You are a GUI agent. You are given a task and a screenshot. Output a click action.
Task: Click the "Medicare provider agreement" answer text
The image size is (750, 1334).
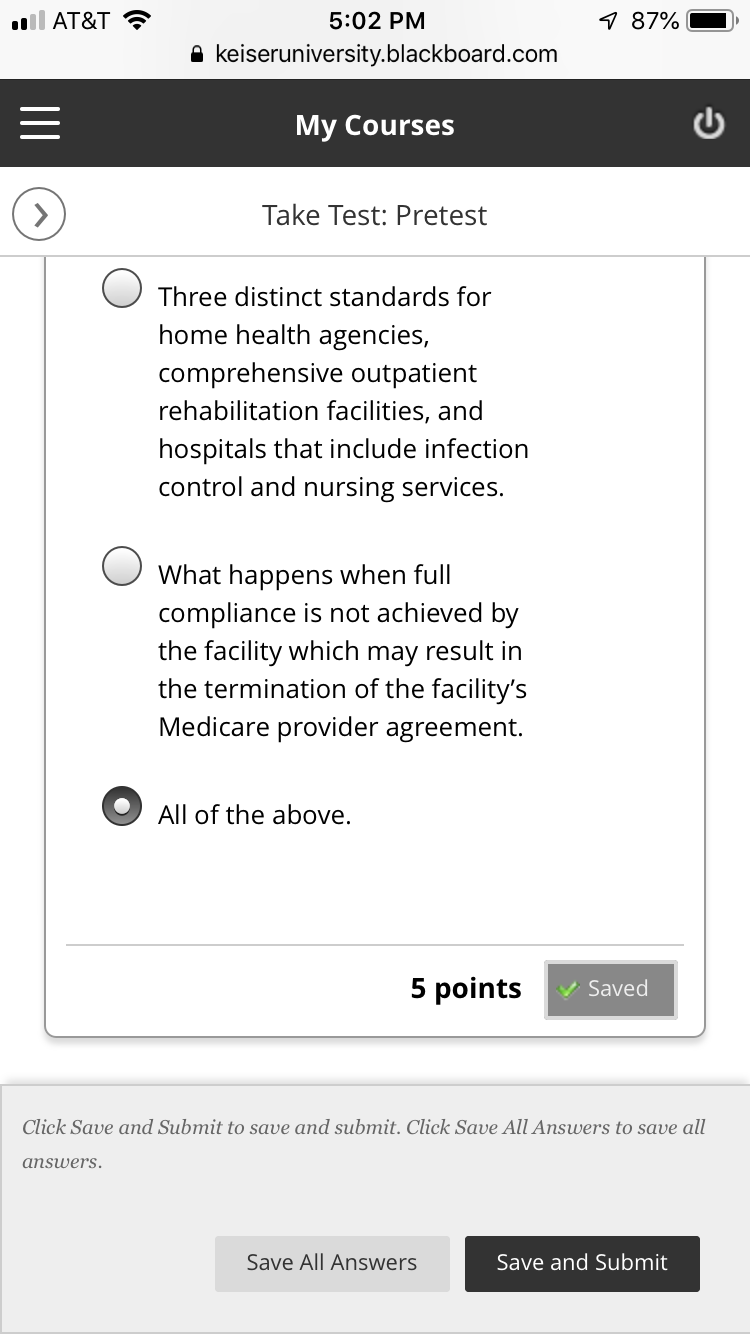[340, 727]
